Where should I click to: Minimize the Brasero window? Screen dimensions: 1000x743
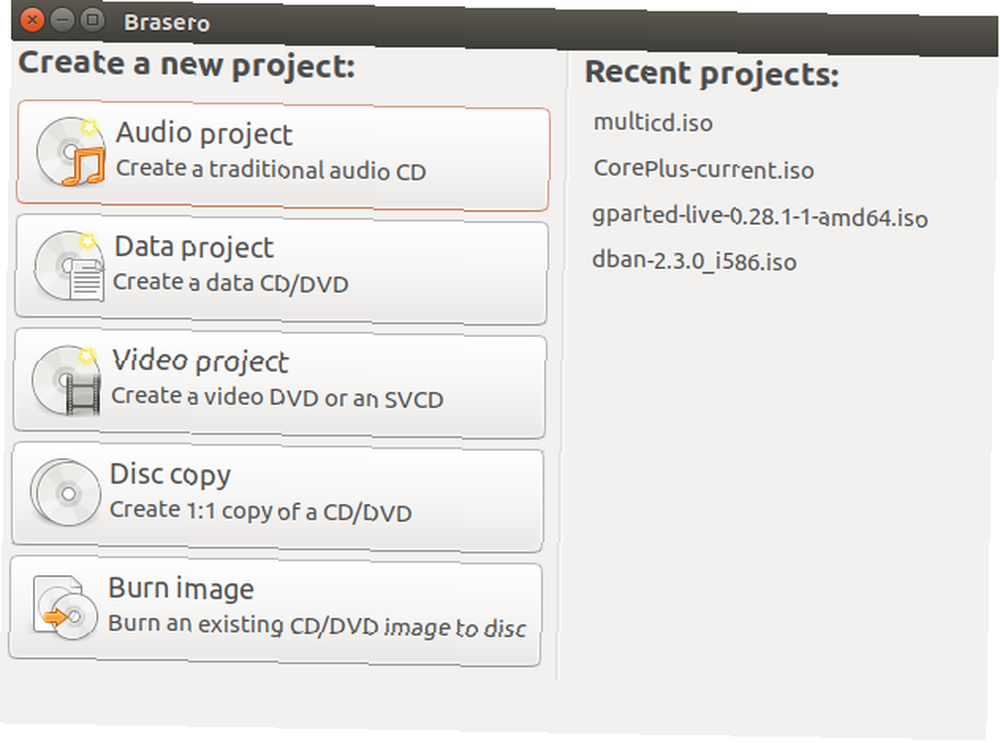pos(62,20)
